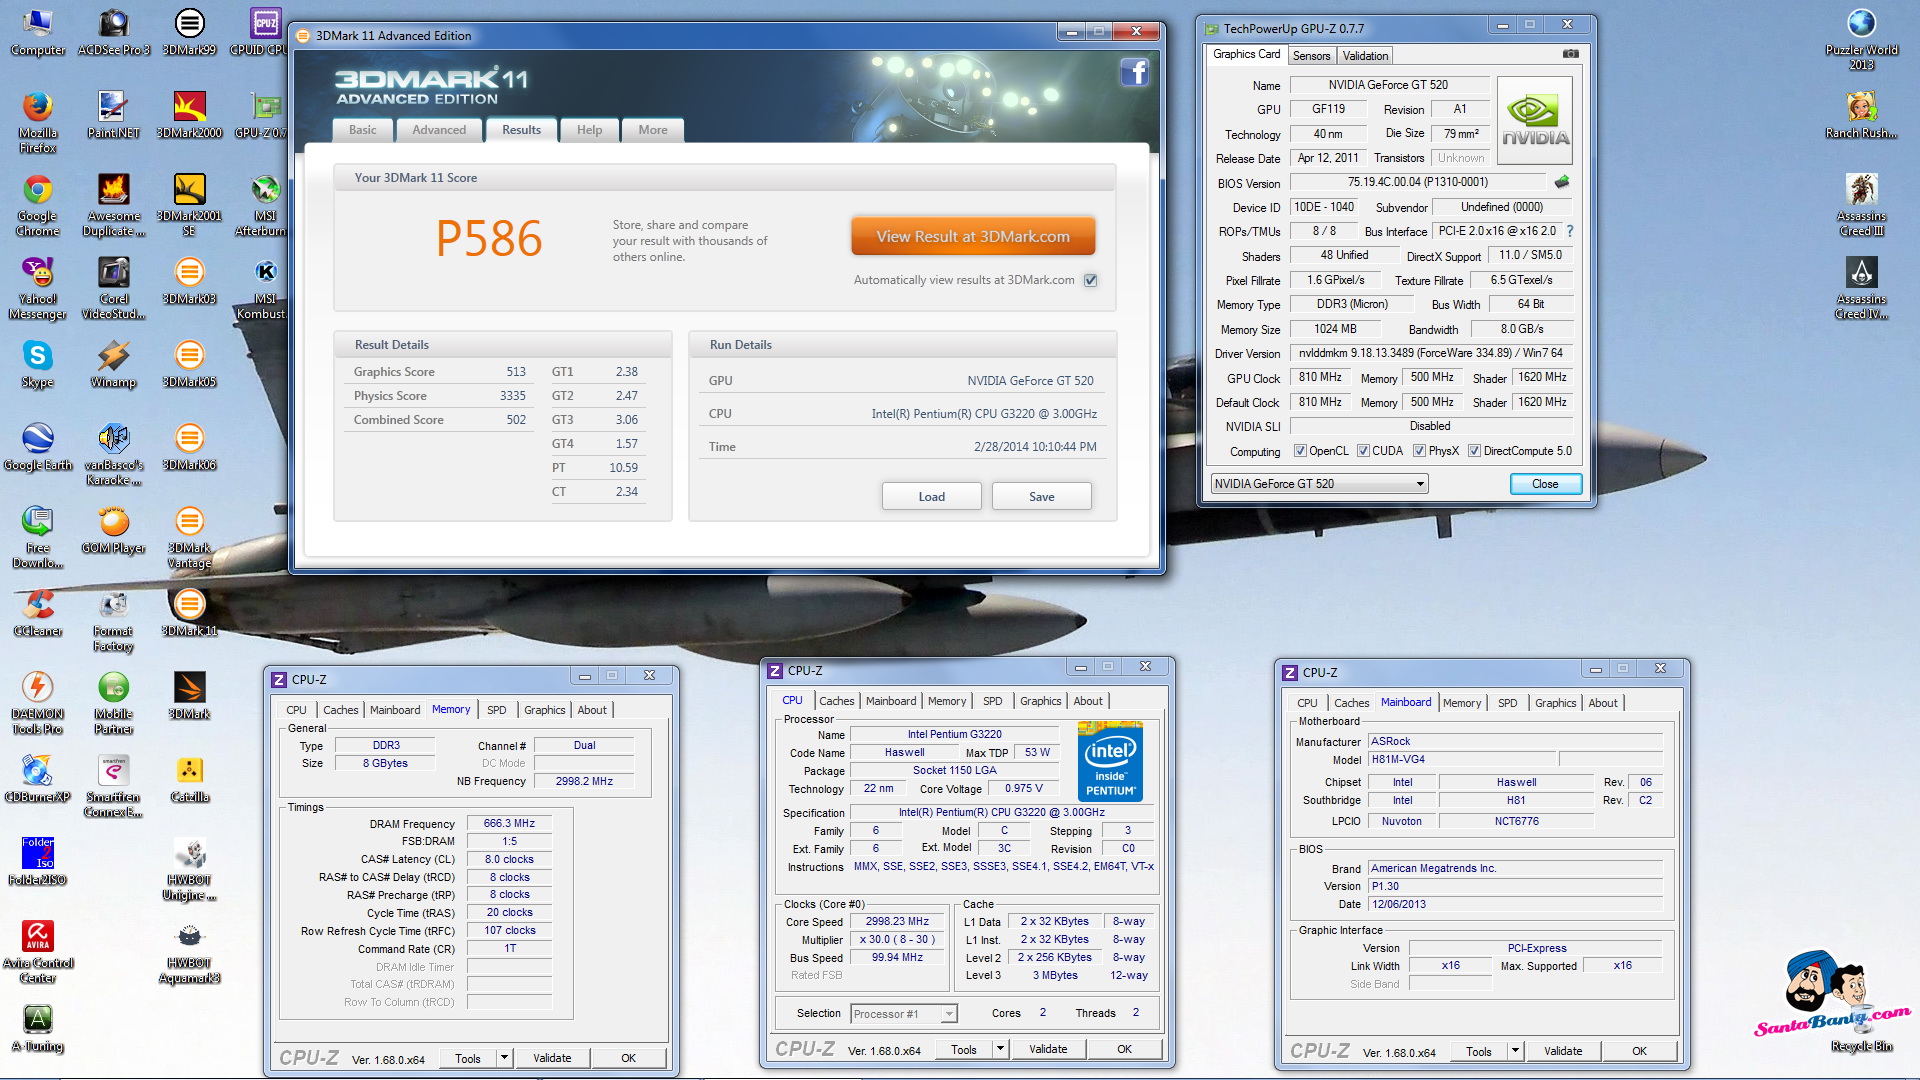Switch to the Advanced tab in 3DMark 11

(439, 130)
